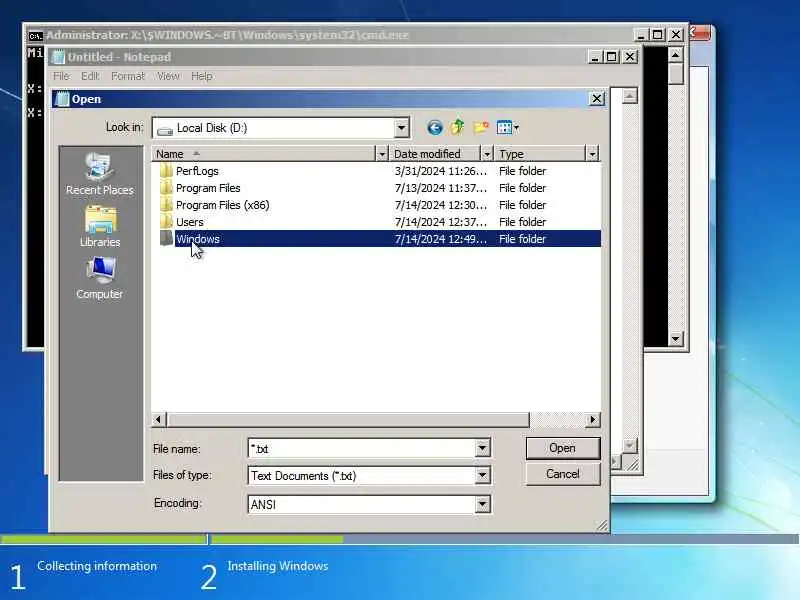Select the Windows folder name
Image resolution: width=800 pixels, height=600 pixels.
tap(197, 239)
